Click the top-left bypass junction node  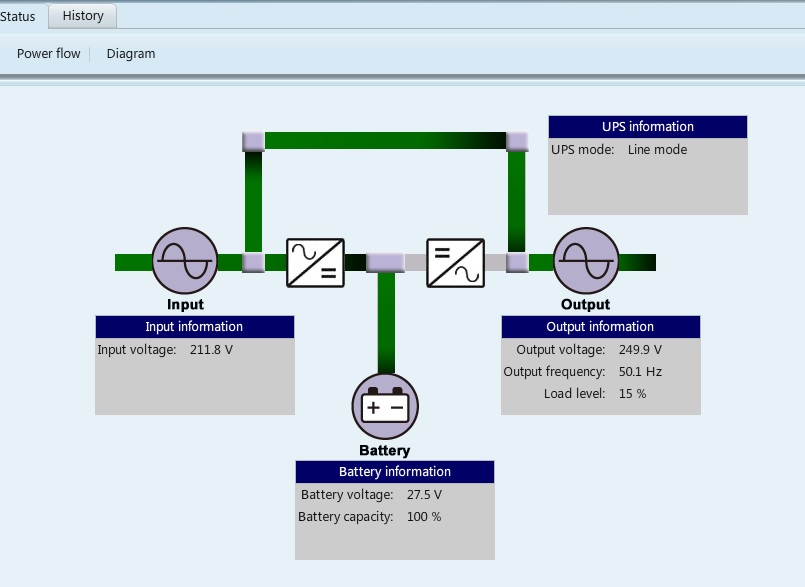click(253, 141)
